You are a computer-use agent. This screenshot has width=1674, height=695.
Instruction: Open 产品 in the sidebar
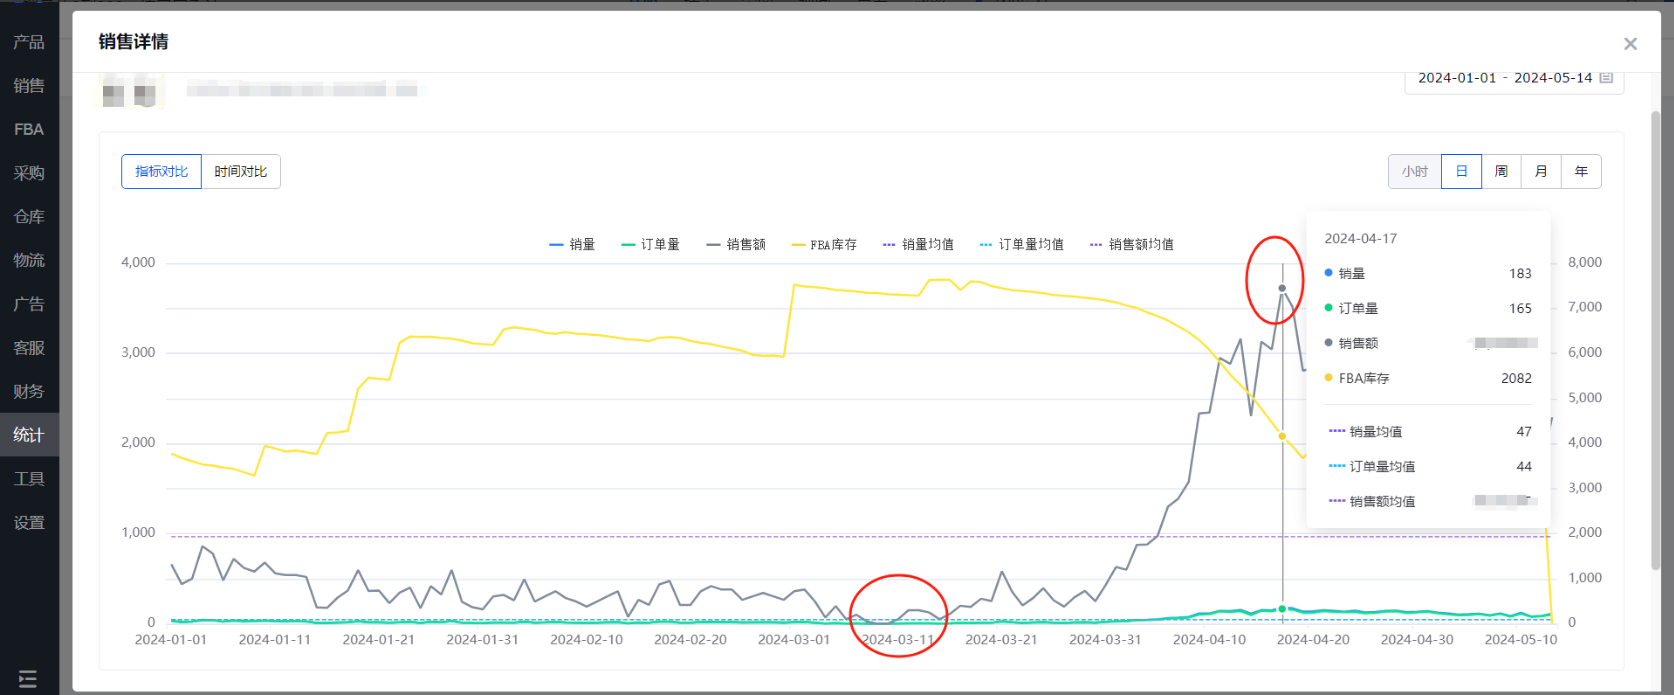pos(29,42)
